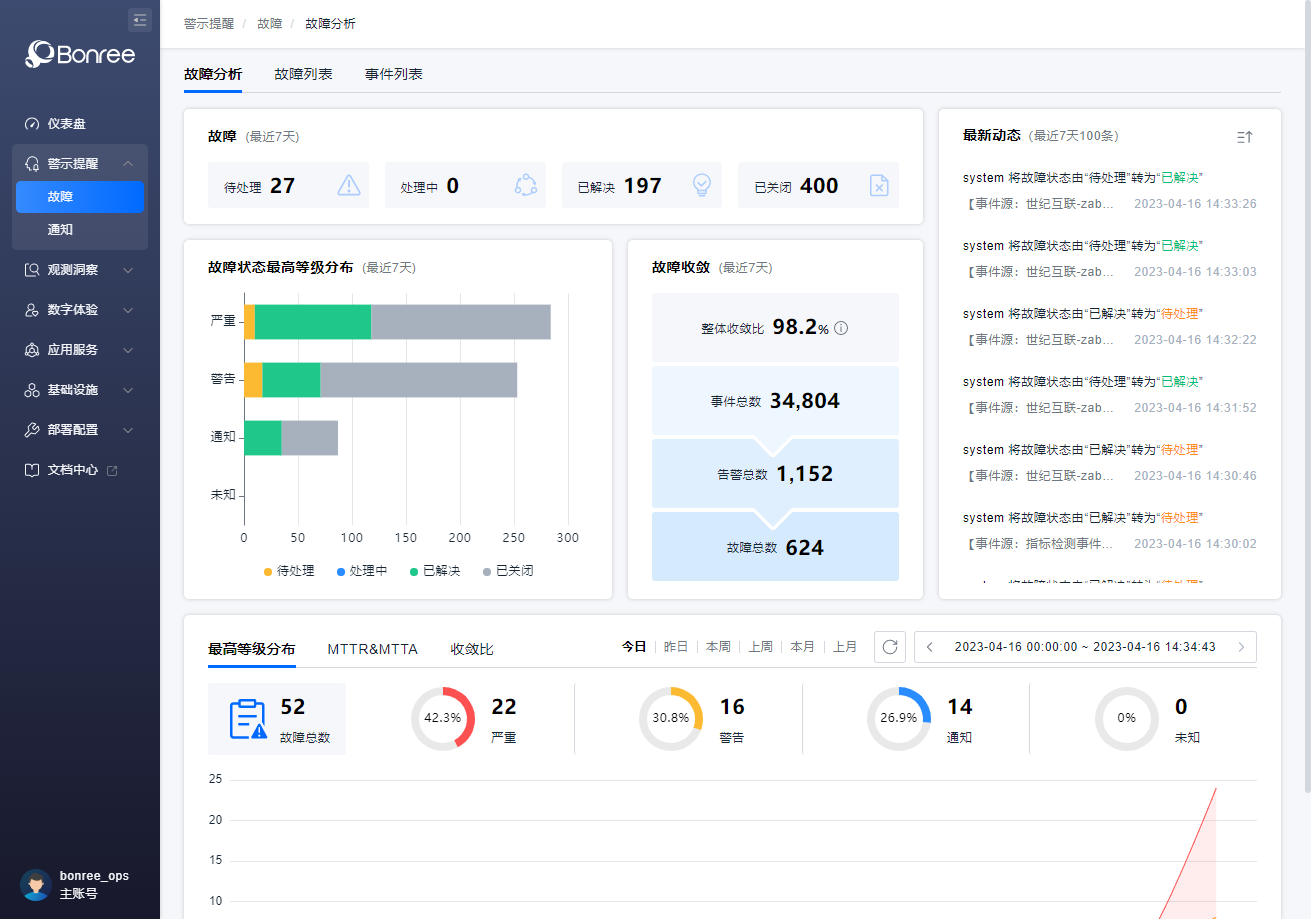Screen dimensions: 1311x919
Task: Collapse the left navigation sidebar
Action: click(x=139, y=19)
